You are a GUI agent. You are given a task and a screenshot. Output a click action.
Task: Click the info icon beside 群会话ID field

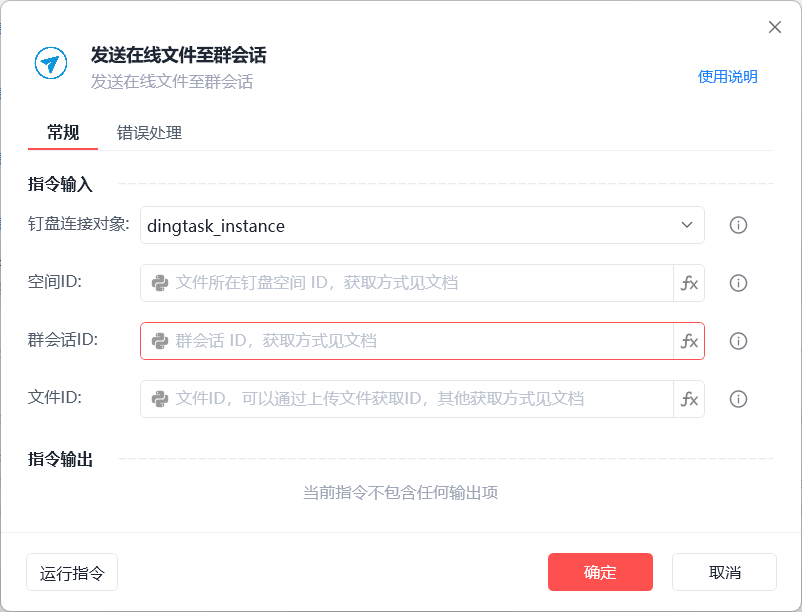(x=739, y=341)
